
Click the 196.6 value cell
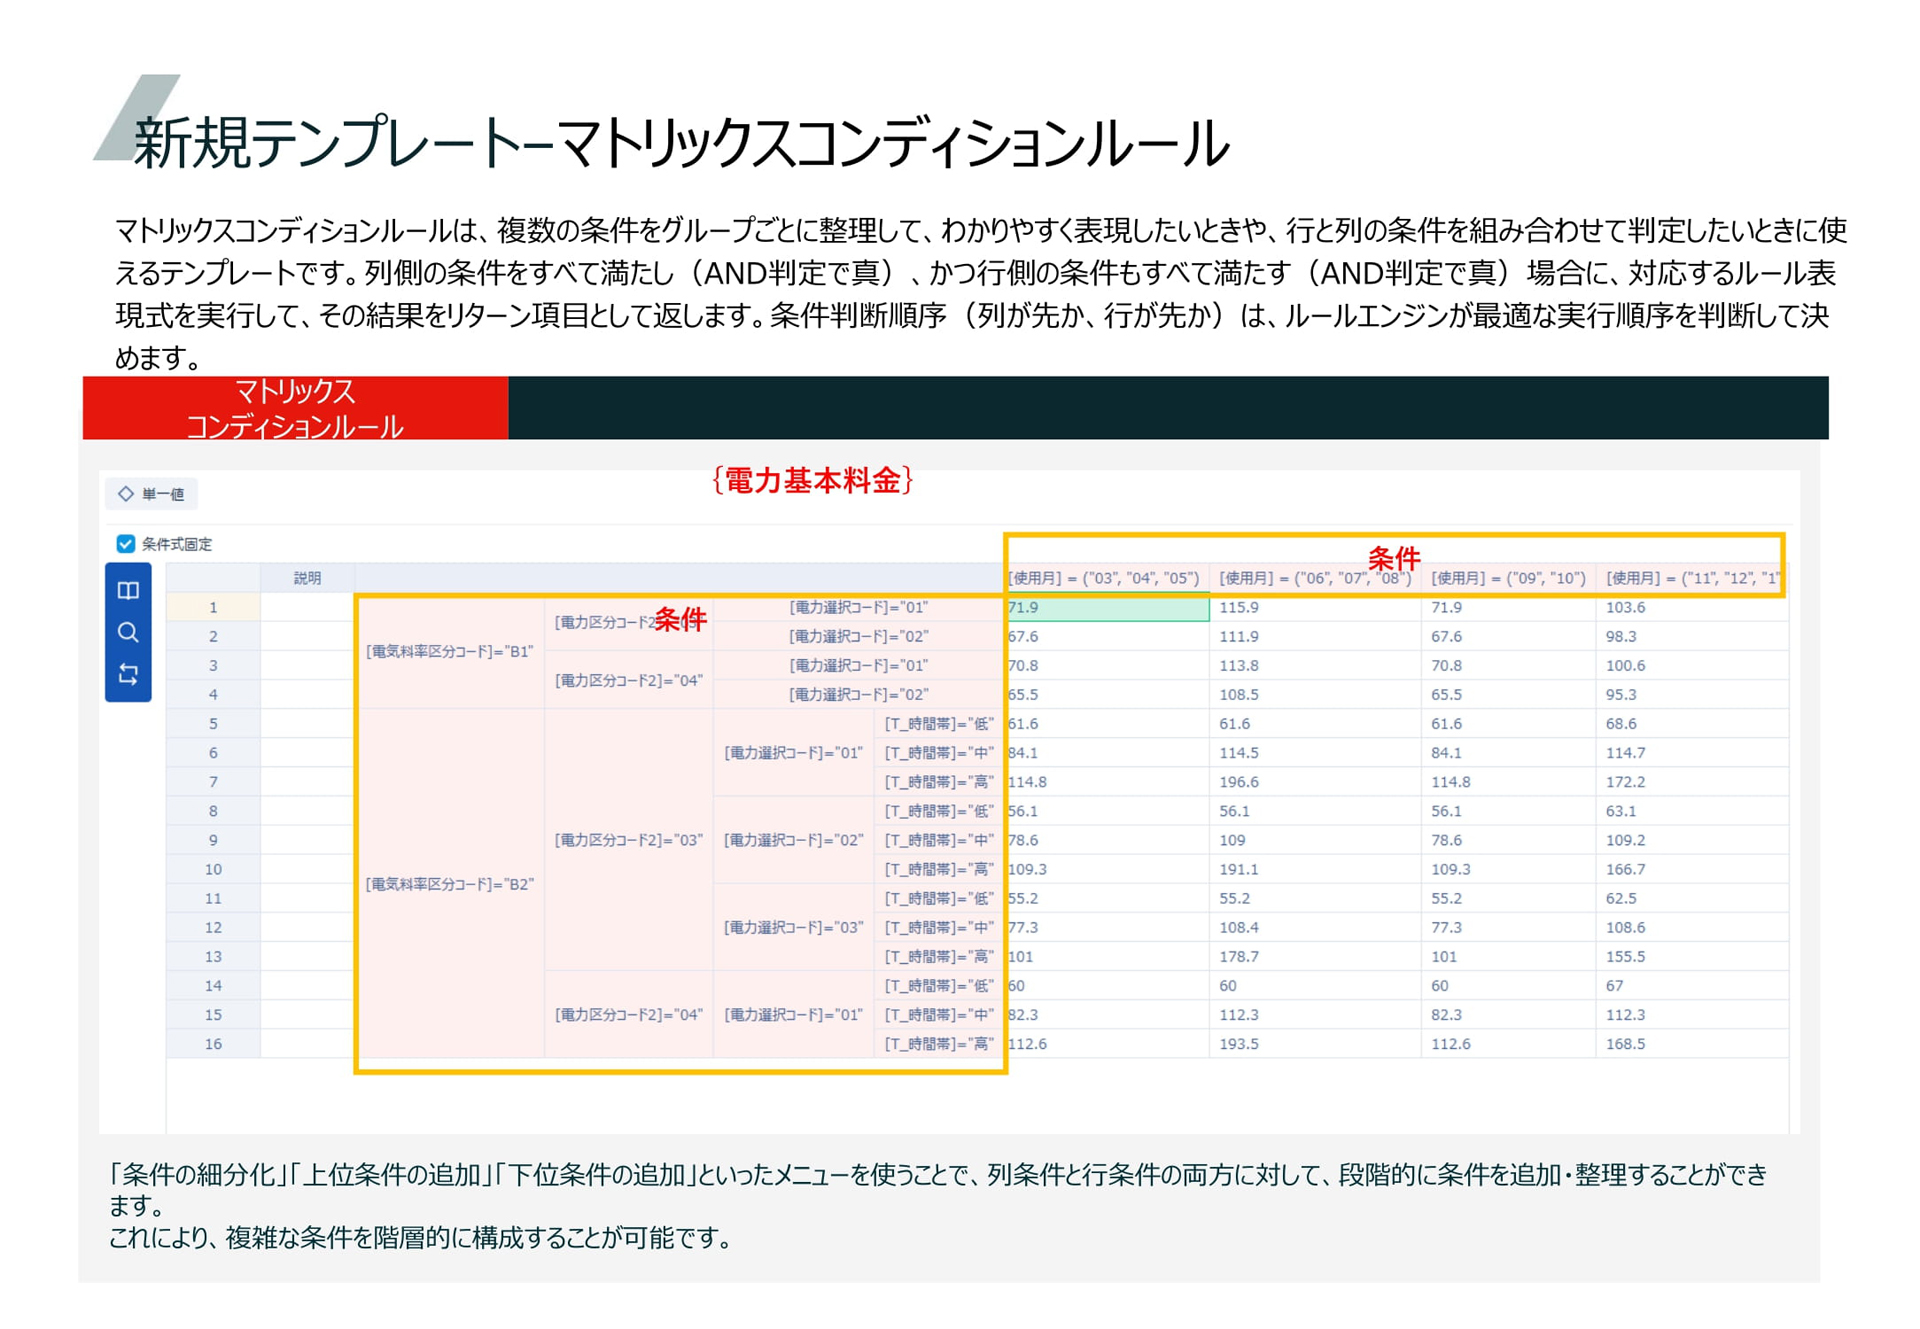click(x=1315, y=781)
